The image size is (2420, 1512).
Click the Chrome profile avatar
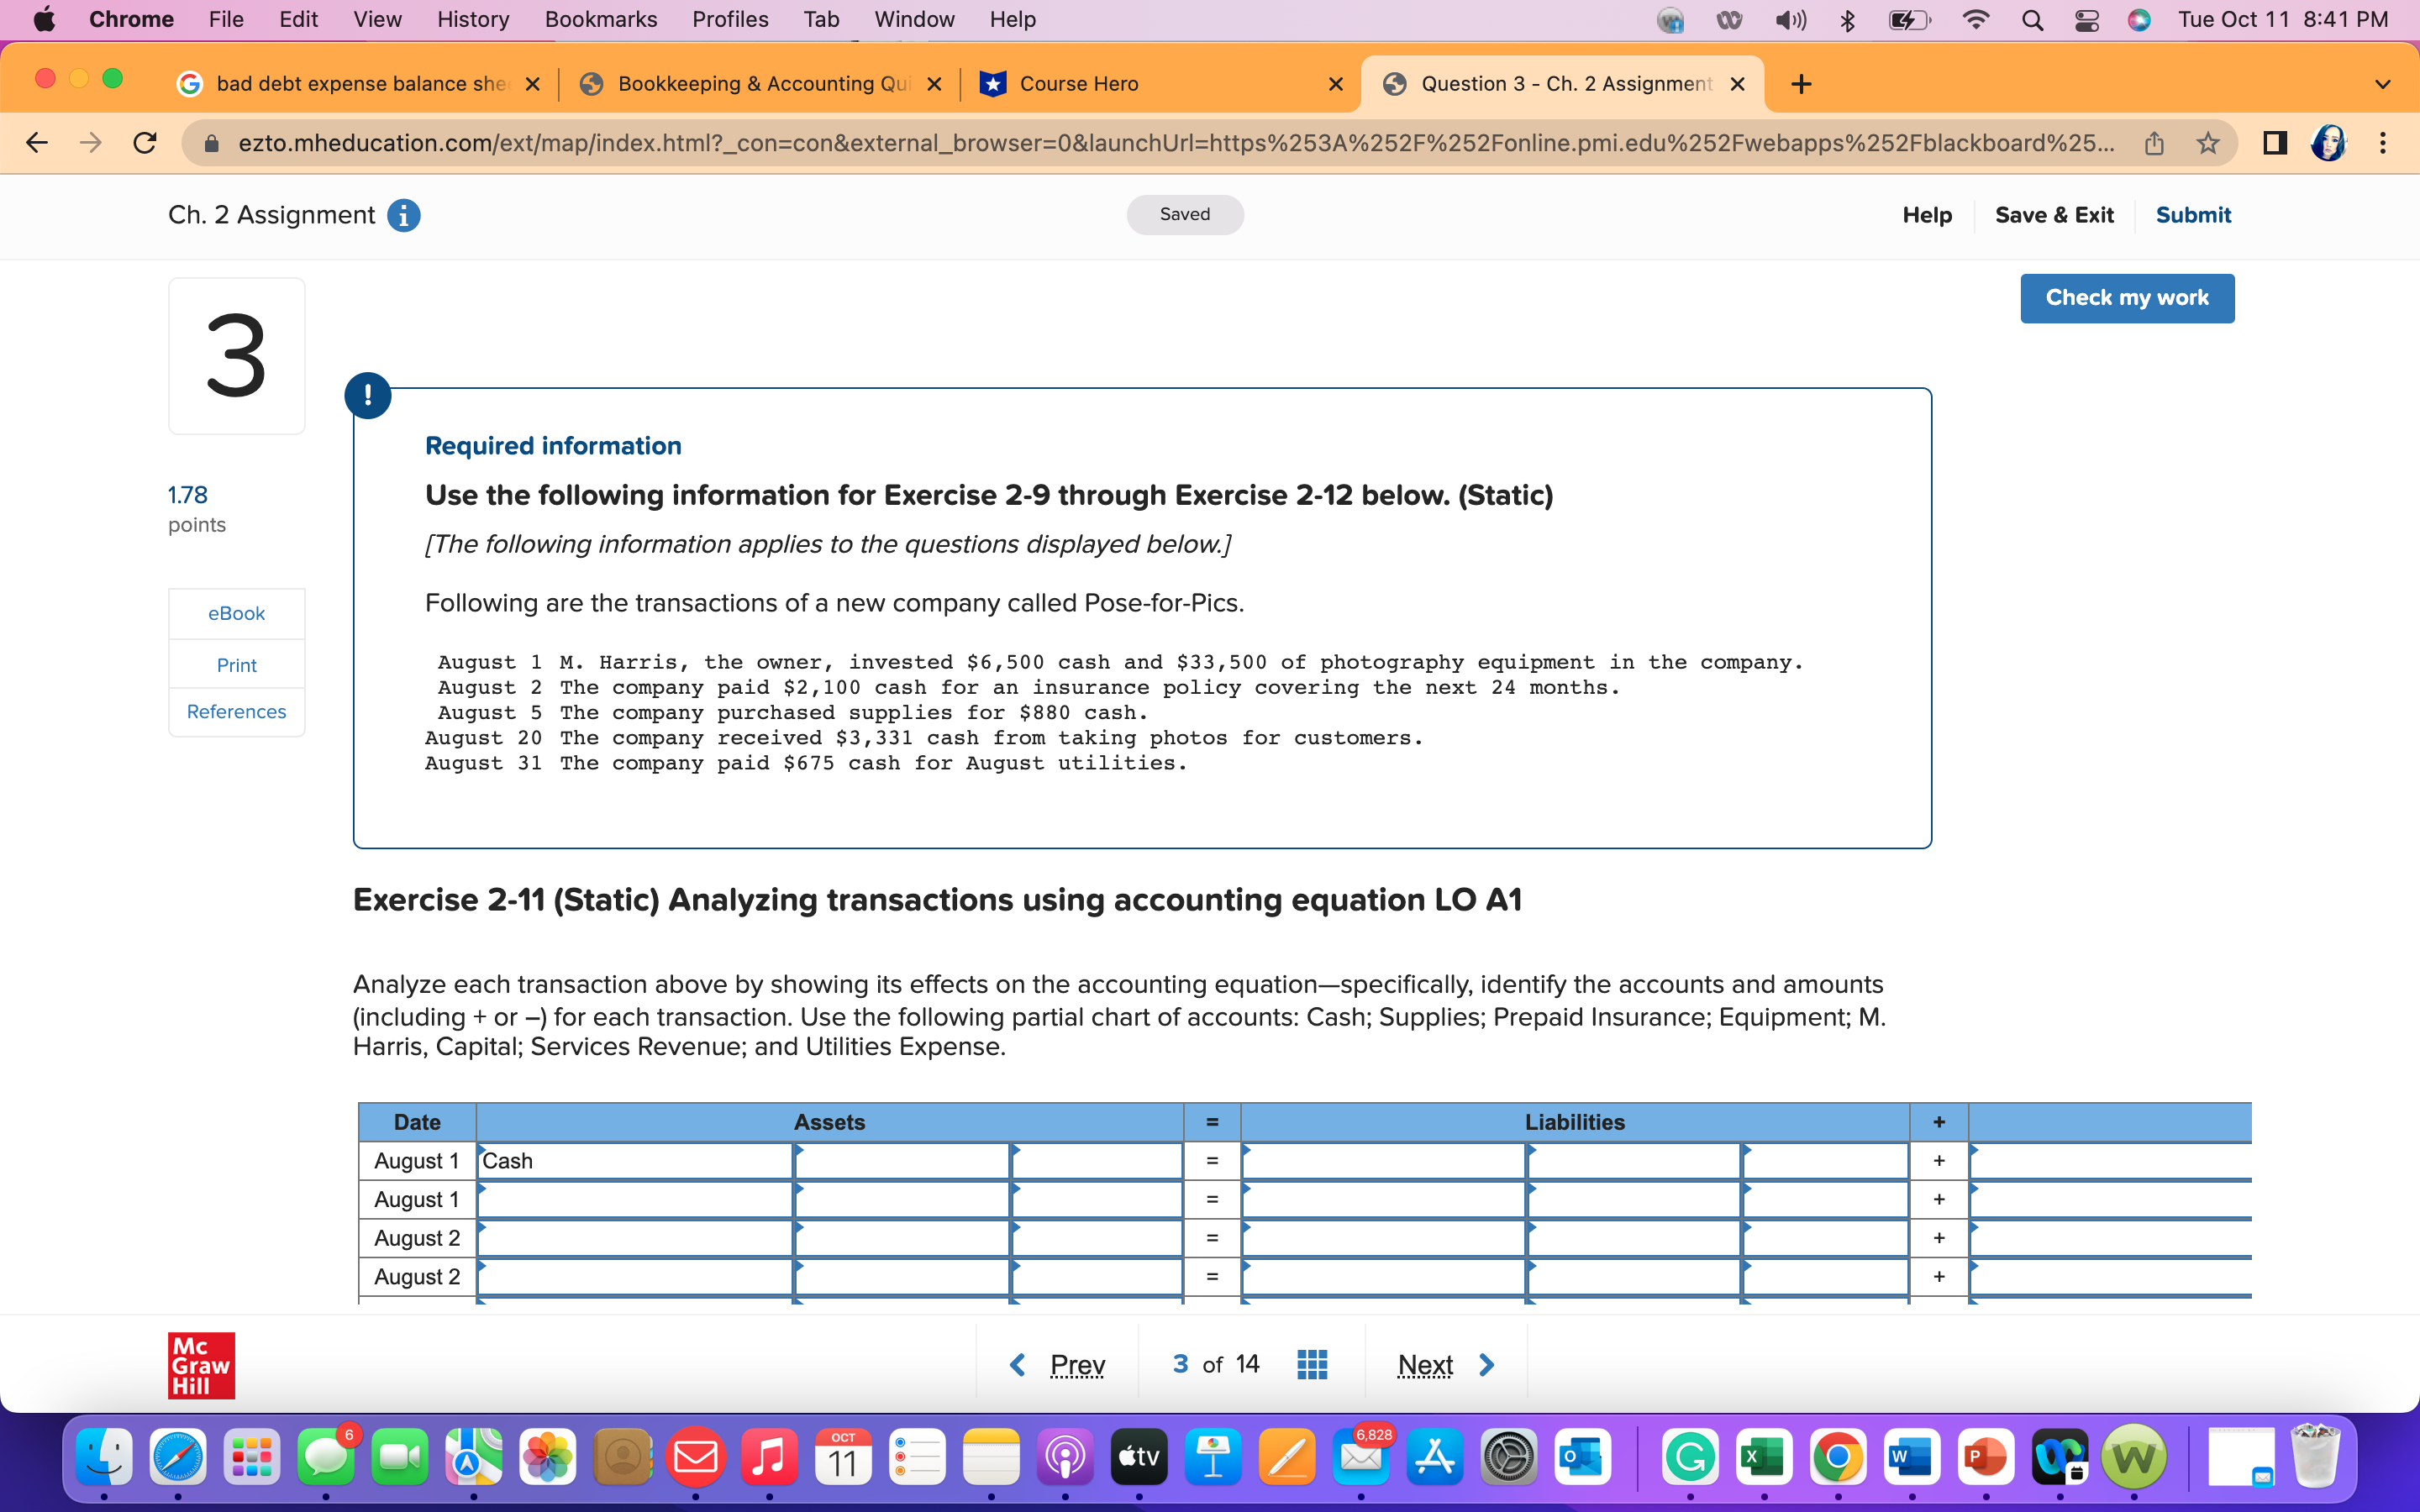point(2329,143)
